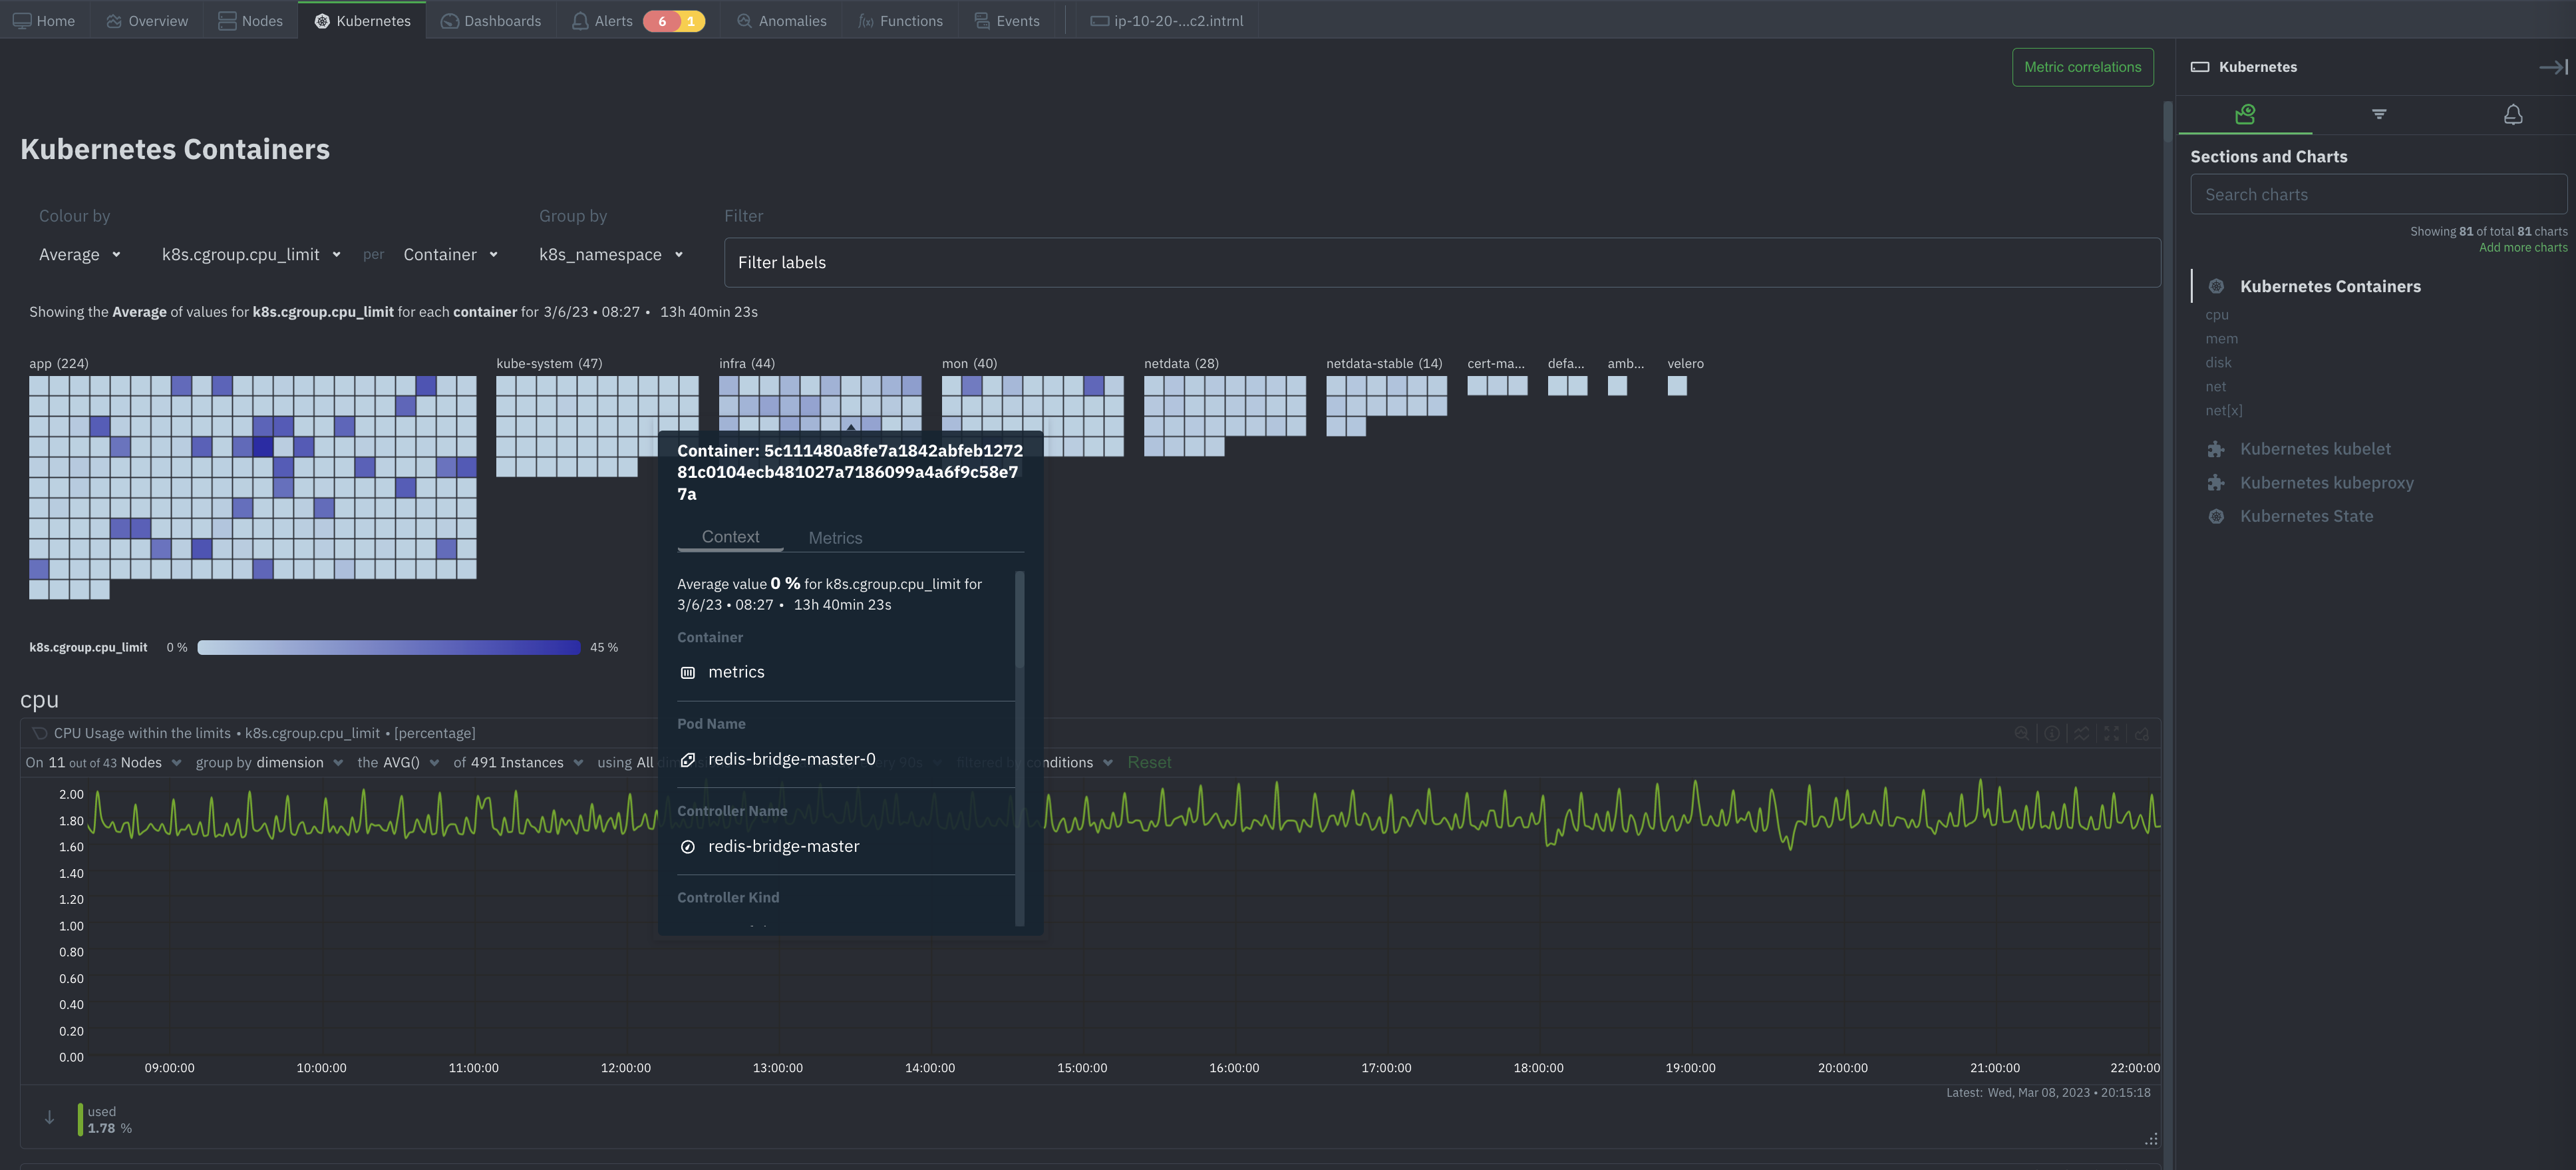Click the Metric correlations button

(2083, 67)
